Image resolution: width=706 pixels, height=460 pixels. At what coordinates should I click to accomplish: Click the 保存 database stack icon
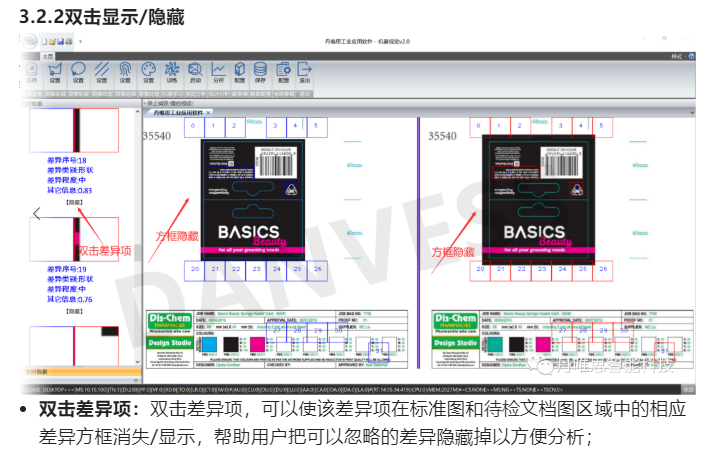tap(260, 72)
